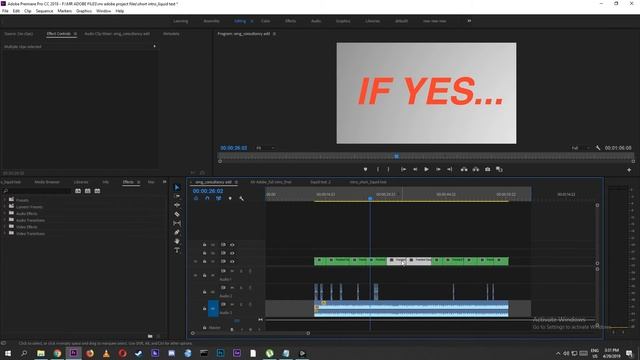Image resolution: width=640 pixels, height=360 pixels.
Task: Step forward one frame in program monitor
Action: (x=438, y=169)
